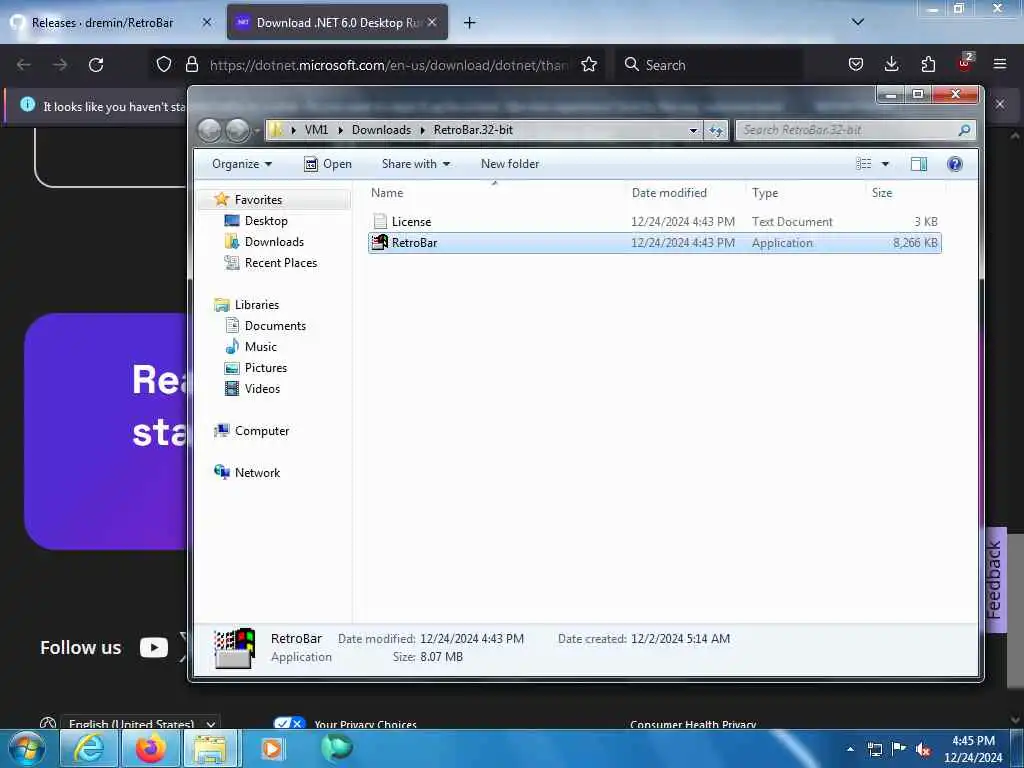Close the Releases dremin/RetroBar tab
1024x768 pixels.
click(207, 22)
